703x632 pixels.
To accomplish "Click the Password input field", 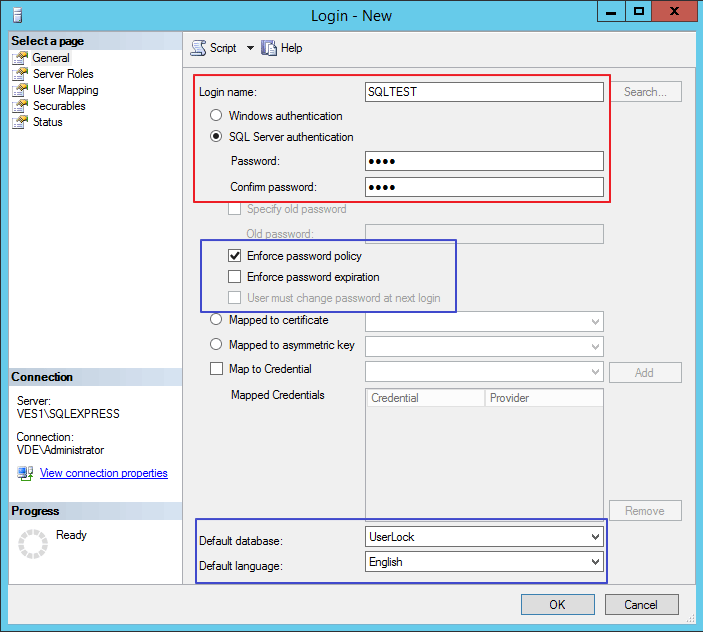I will (484, 161).
